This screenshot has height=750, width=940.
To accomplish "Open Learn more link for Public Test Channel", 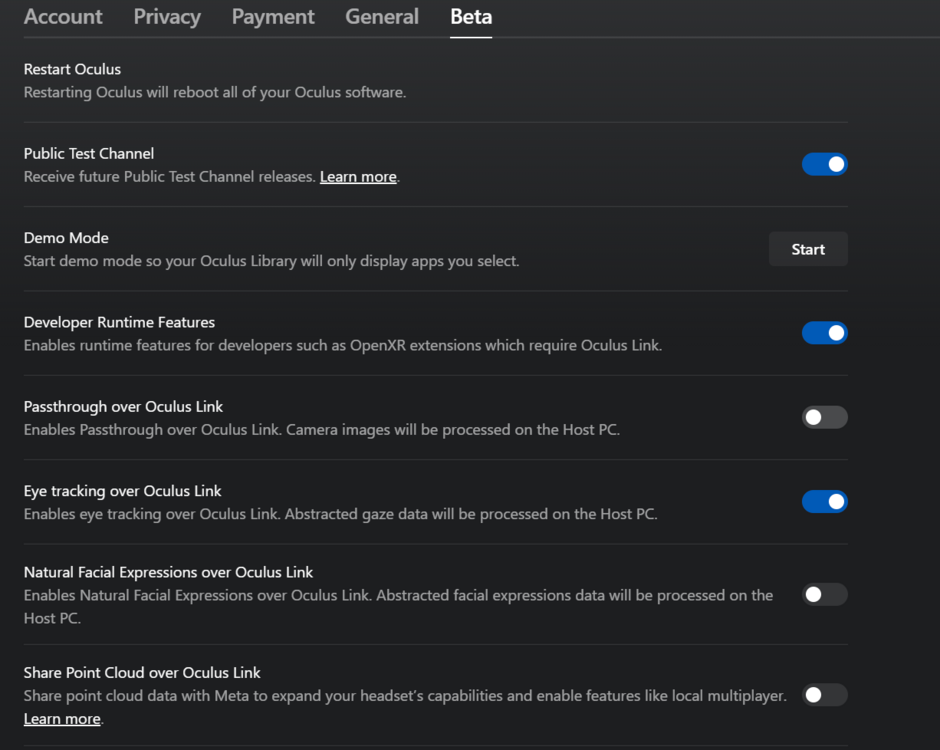I will click(358, 177).
